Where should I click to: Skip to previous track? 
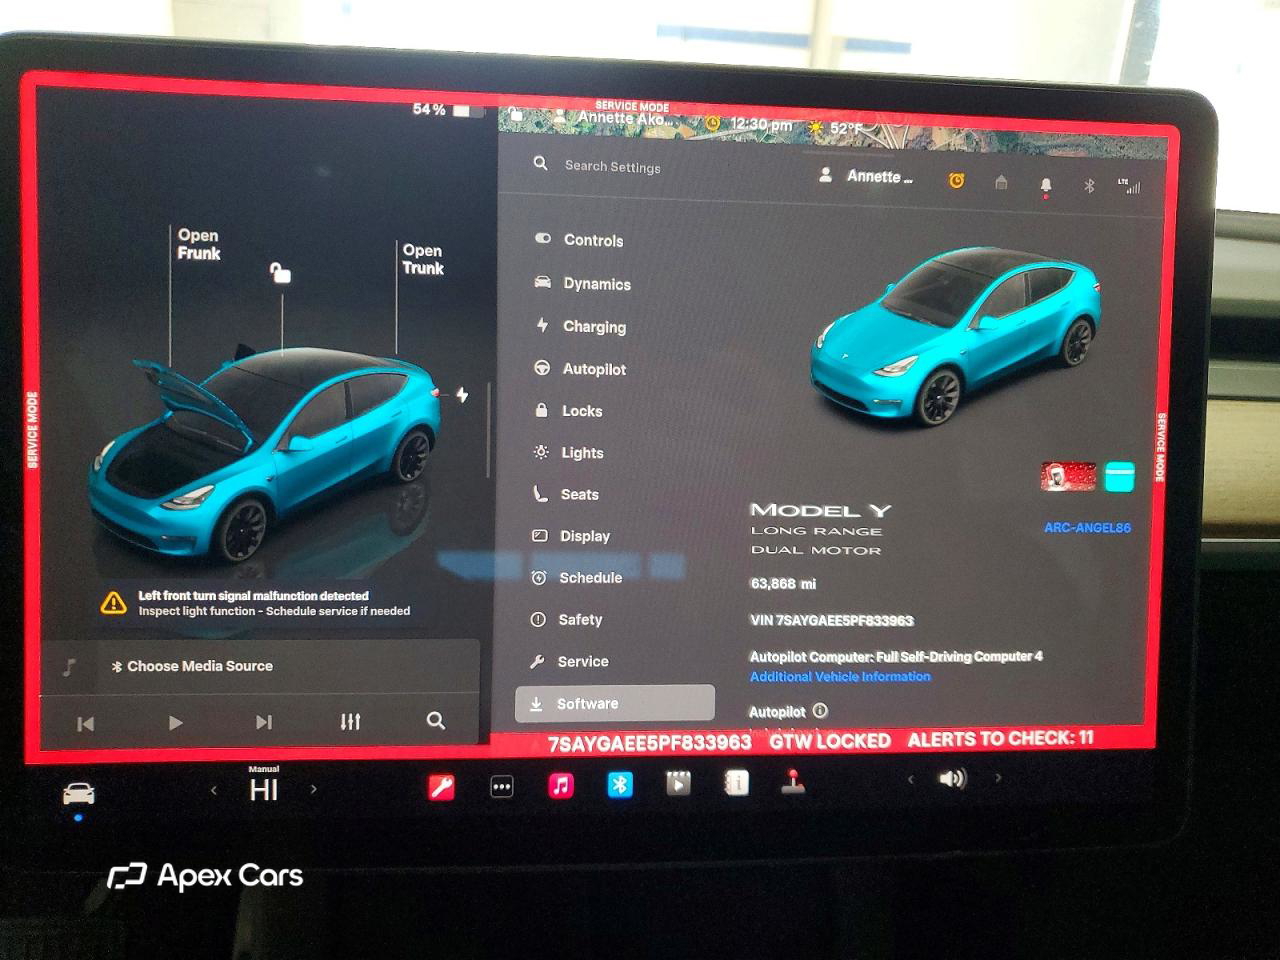[86, 723]
